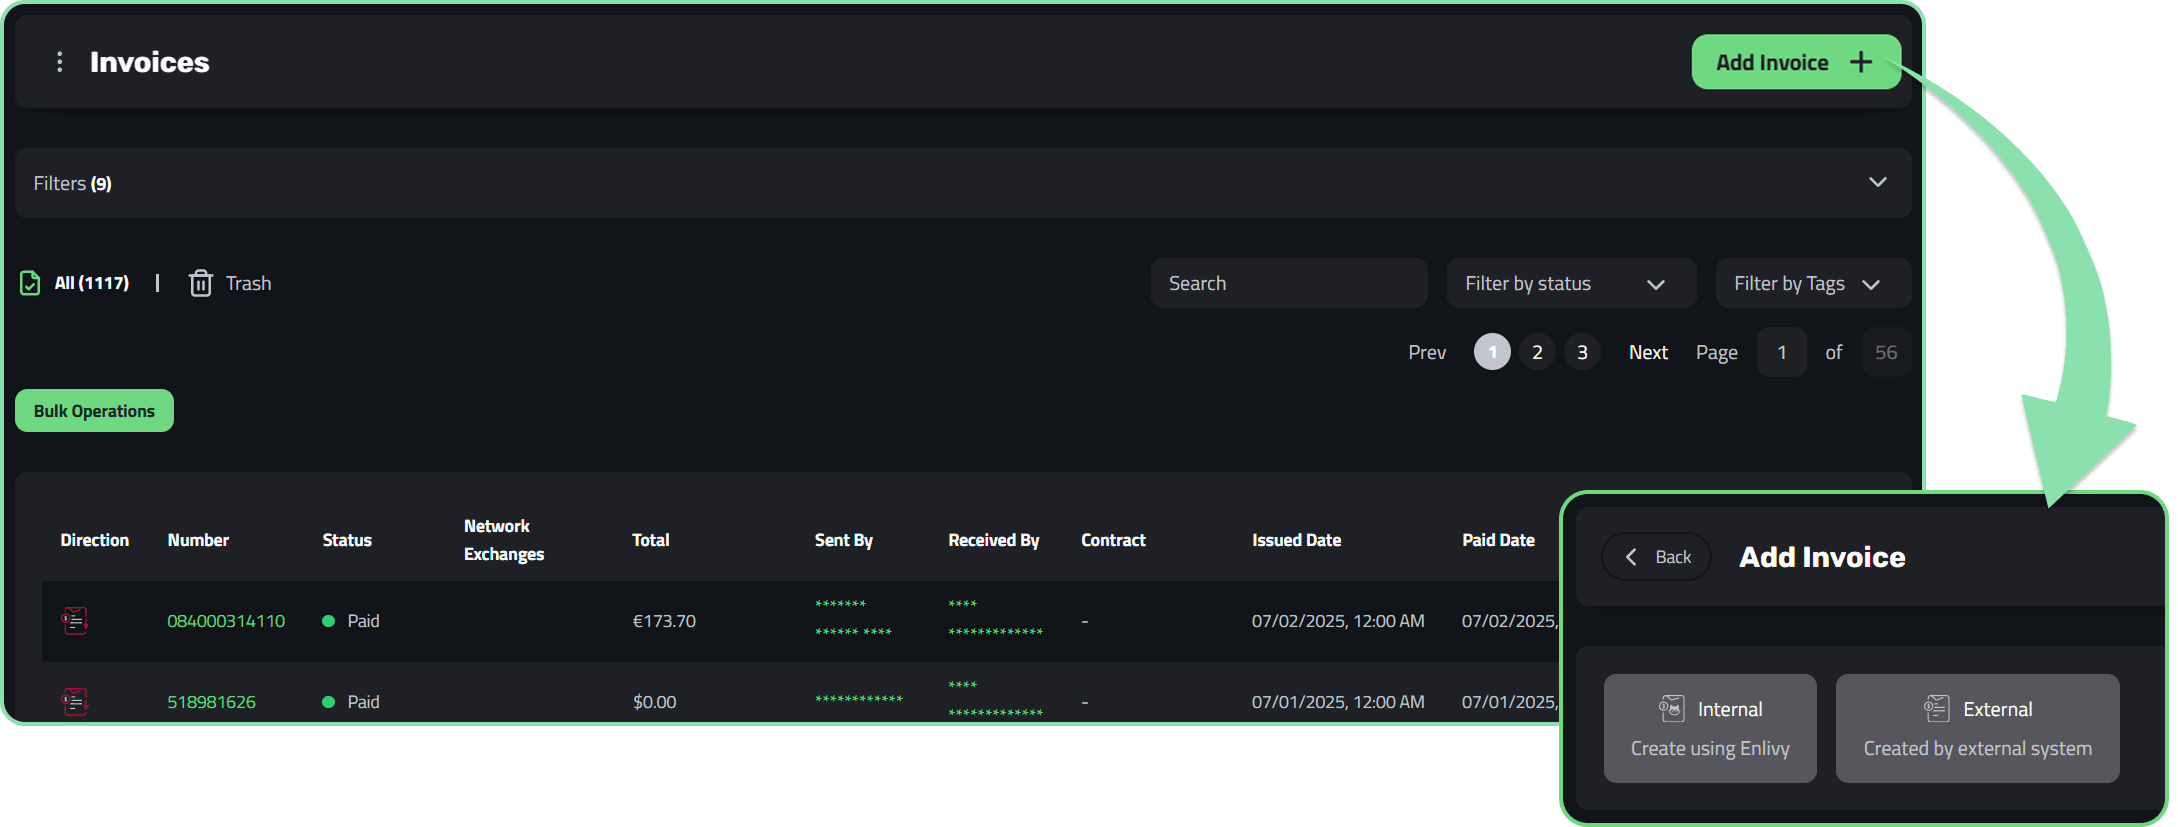Open the Filter by status dropdown
2178x827 pixels.
pos(1570,283)
